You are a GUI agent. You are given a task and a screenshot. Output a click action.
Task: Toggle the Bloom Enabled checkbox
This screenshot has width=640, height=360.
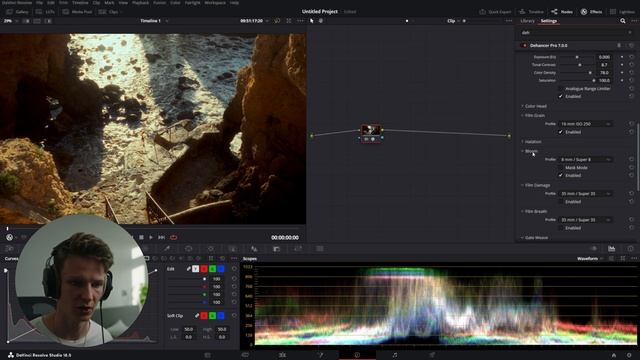click(560, 175)
